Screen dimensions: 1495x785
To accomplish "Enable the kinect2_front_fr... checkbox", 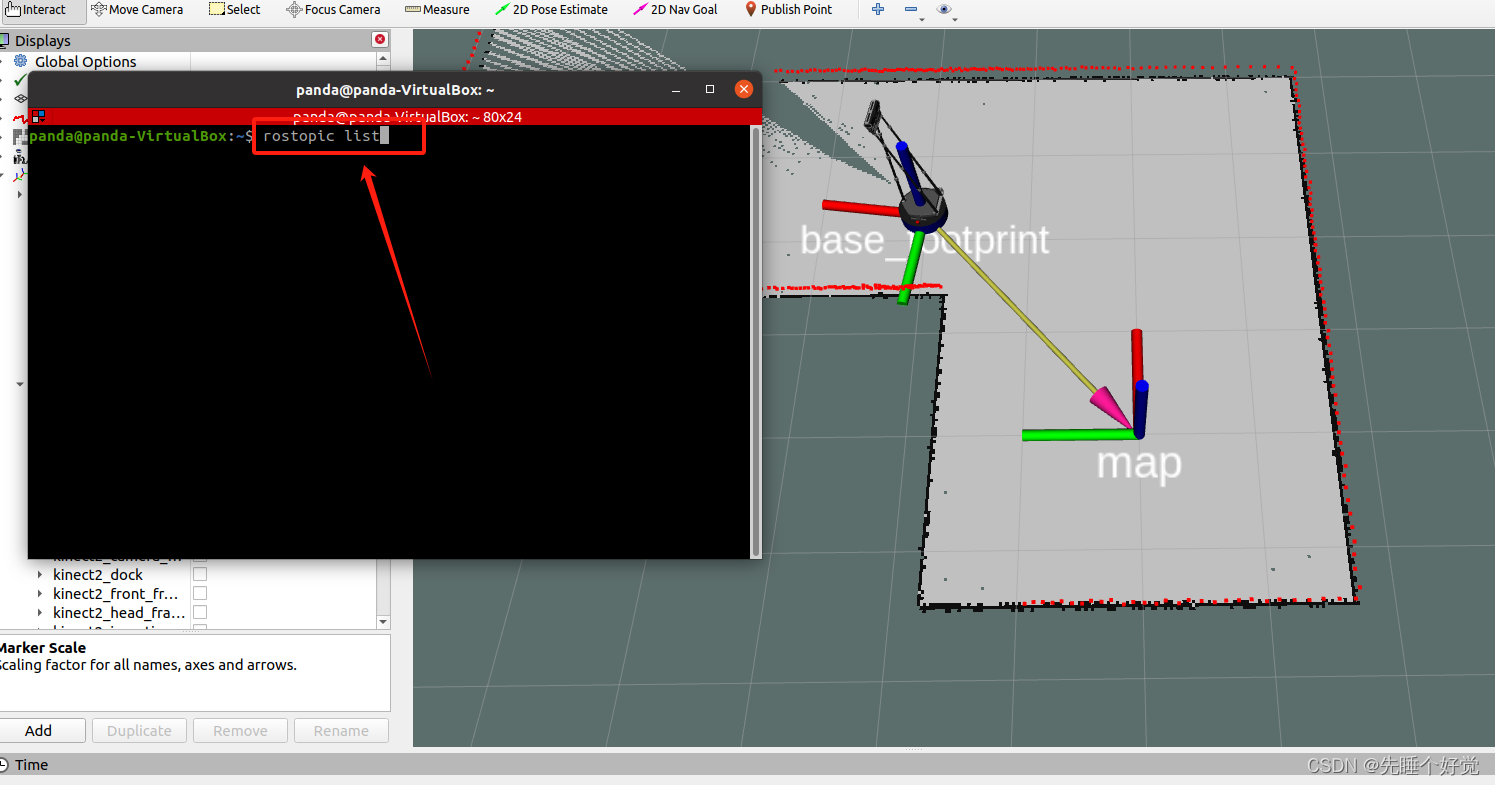I will (200, 594).
